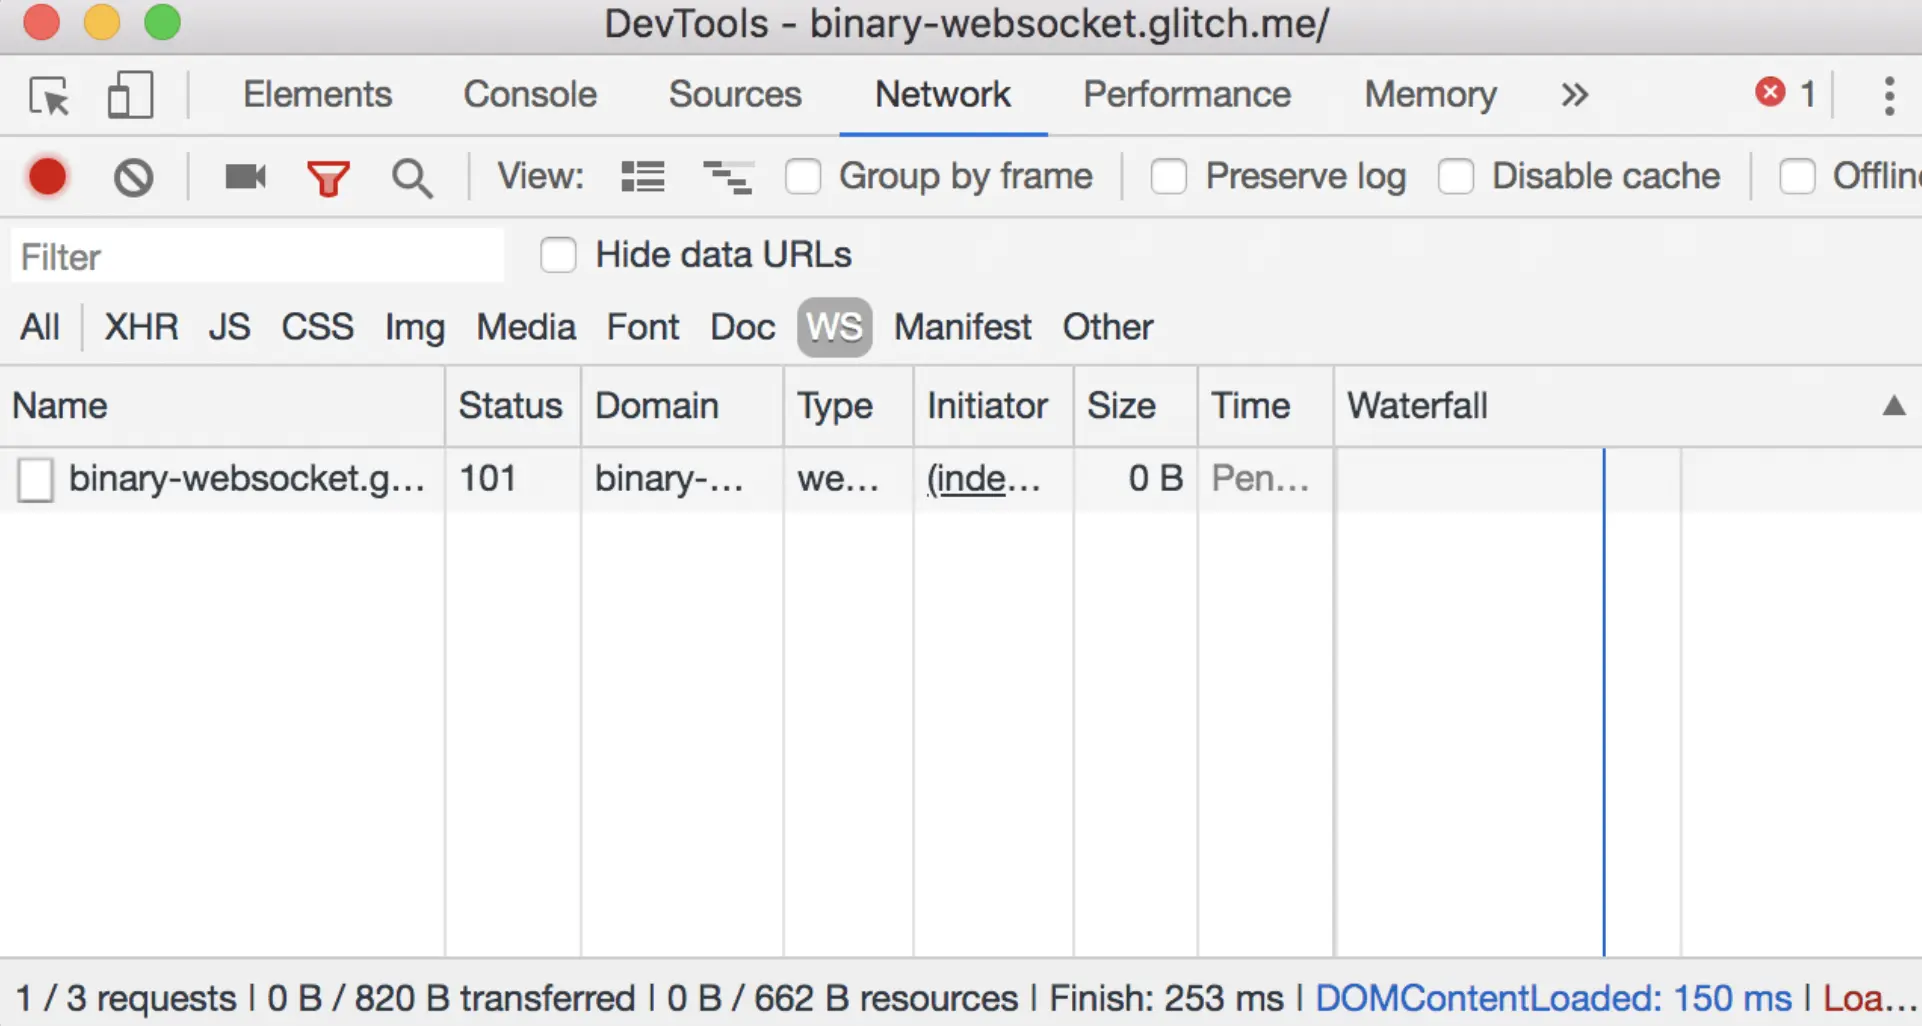Switch to the Console tab
The width and height of the screenshot is (1922, 1026).
click(x=530, y=95)
